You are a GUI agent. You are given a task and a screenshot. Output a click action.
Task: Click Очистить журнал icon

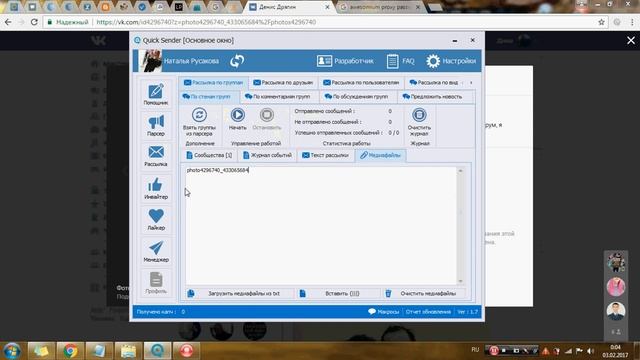[x=419, y=122]
